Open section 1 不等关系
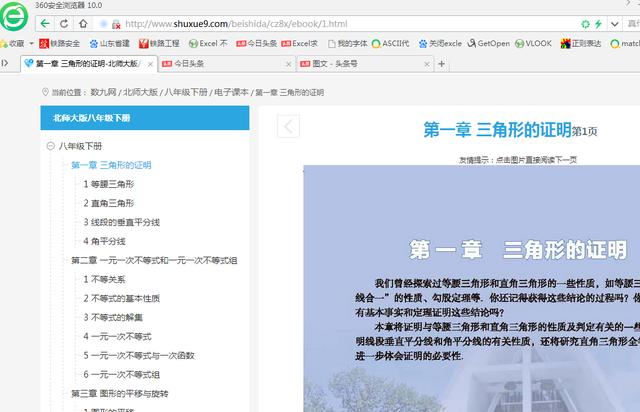Viewport: 640px width, 412px height. coord(104,279)
